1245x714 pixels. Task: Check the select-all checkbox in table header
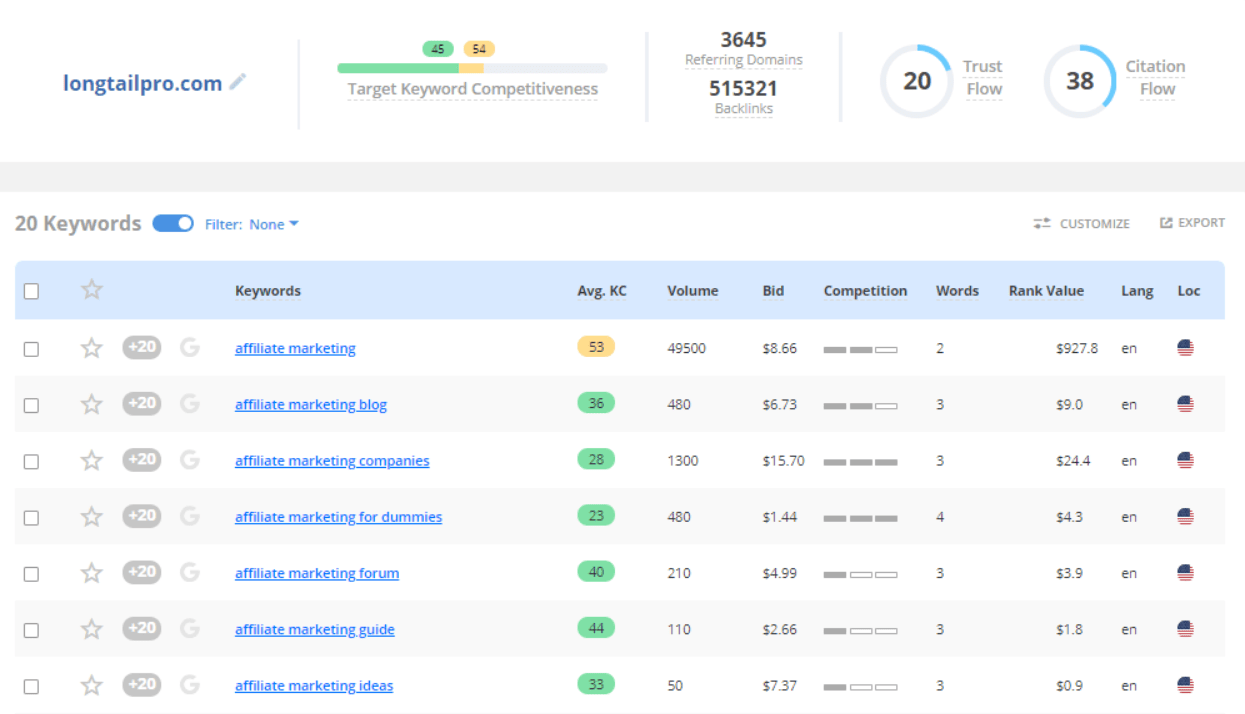pos(31,291)
